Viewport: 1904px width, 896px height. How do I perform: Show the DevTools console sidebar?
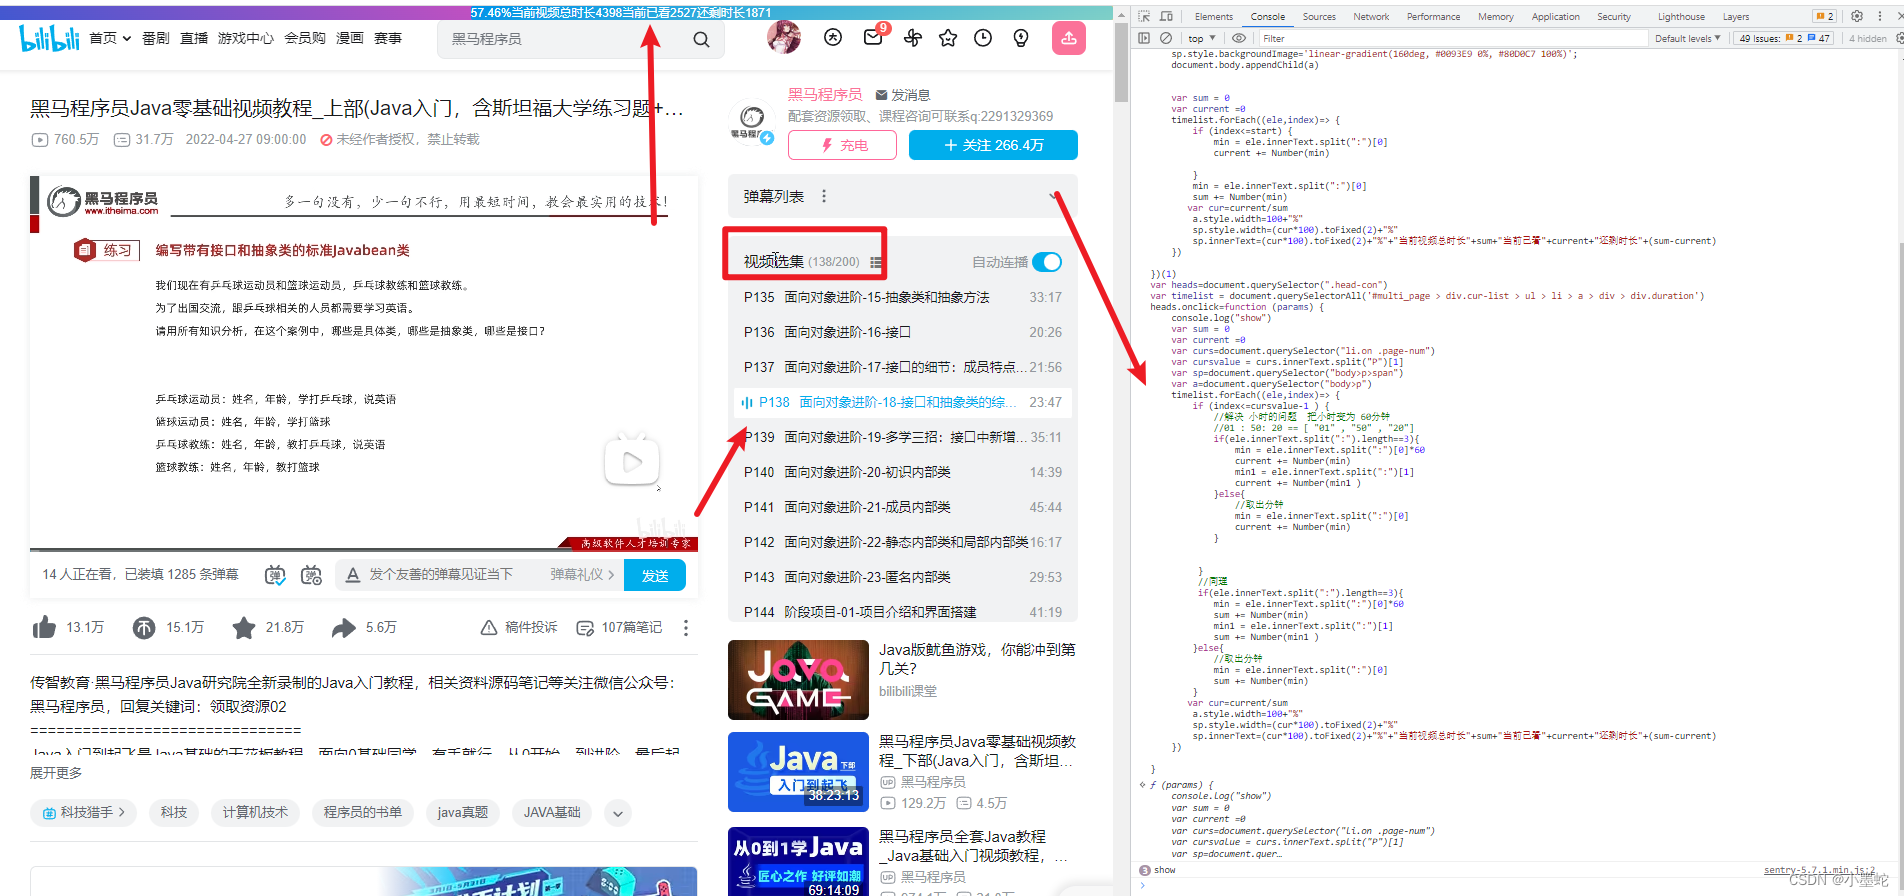pyautogui.click(x=1144, y=38)
